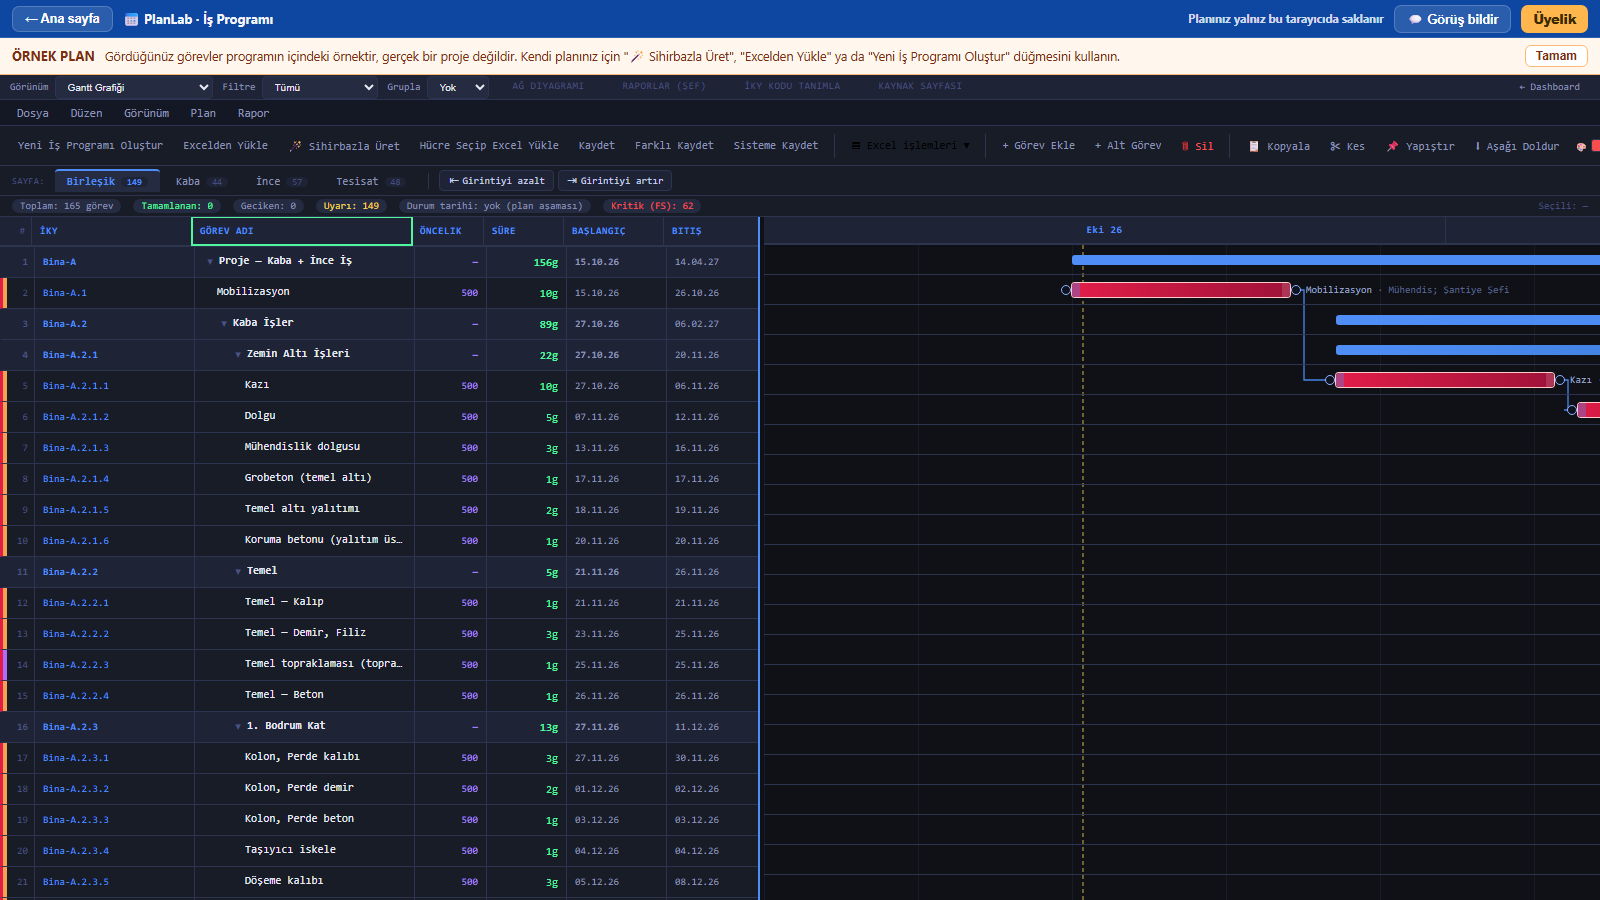Click the Kritik (FS): 62 chip
The width and height of the screenshot is (1600, 900).
[652, 206]
